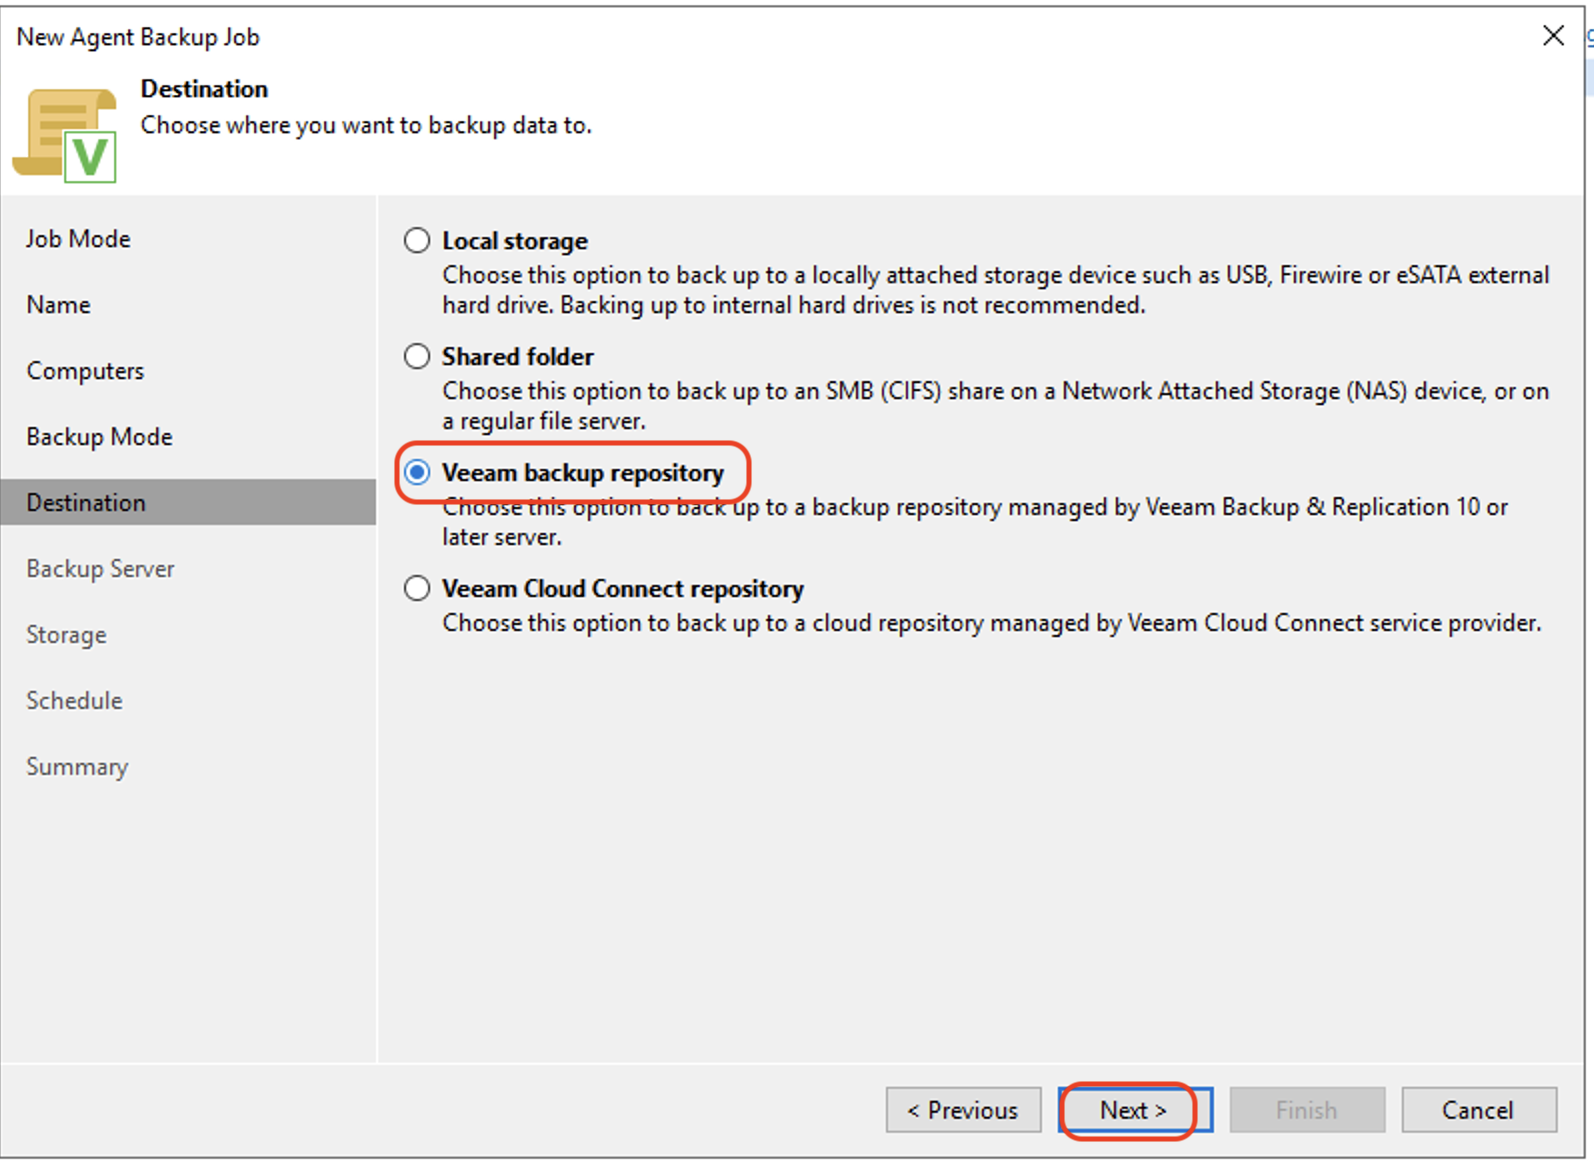The width and height of the screenshot is (1594, 1162).
Task: Click the Local storage description text
Action: 996,290
